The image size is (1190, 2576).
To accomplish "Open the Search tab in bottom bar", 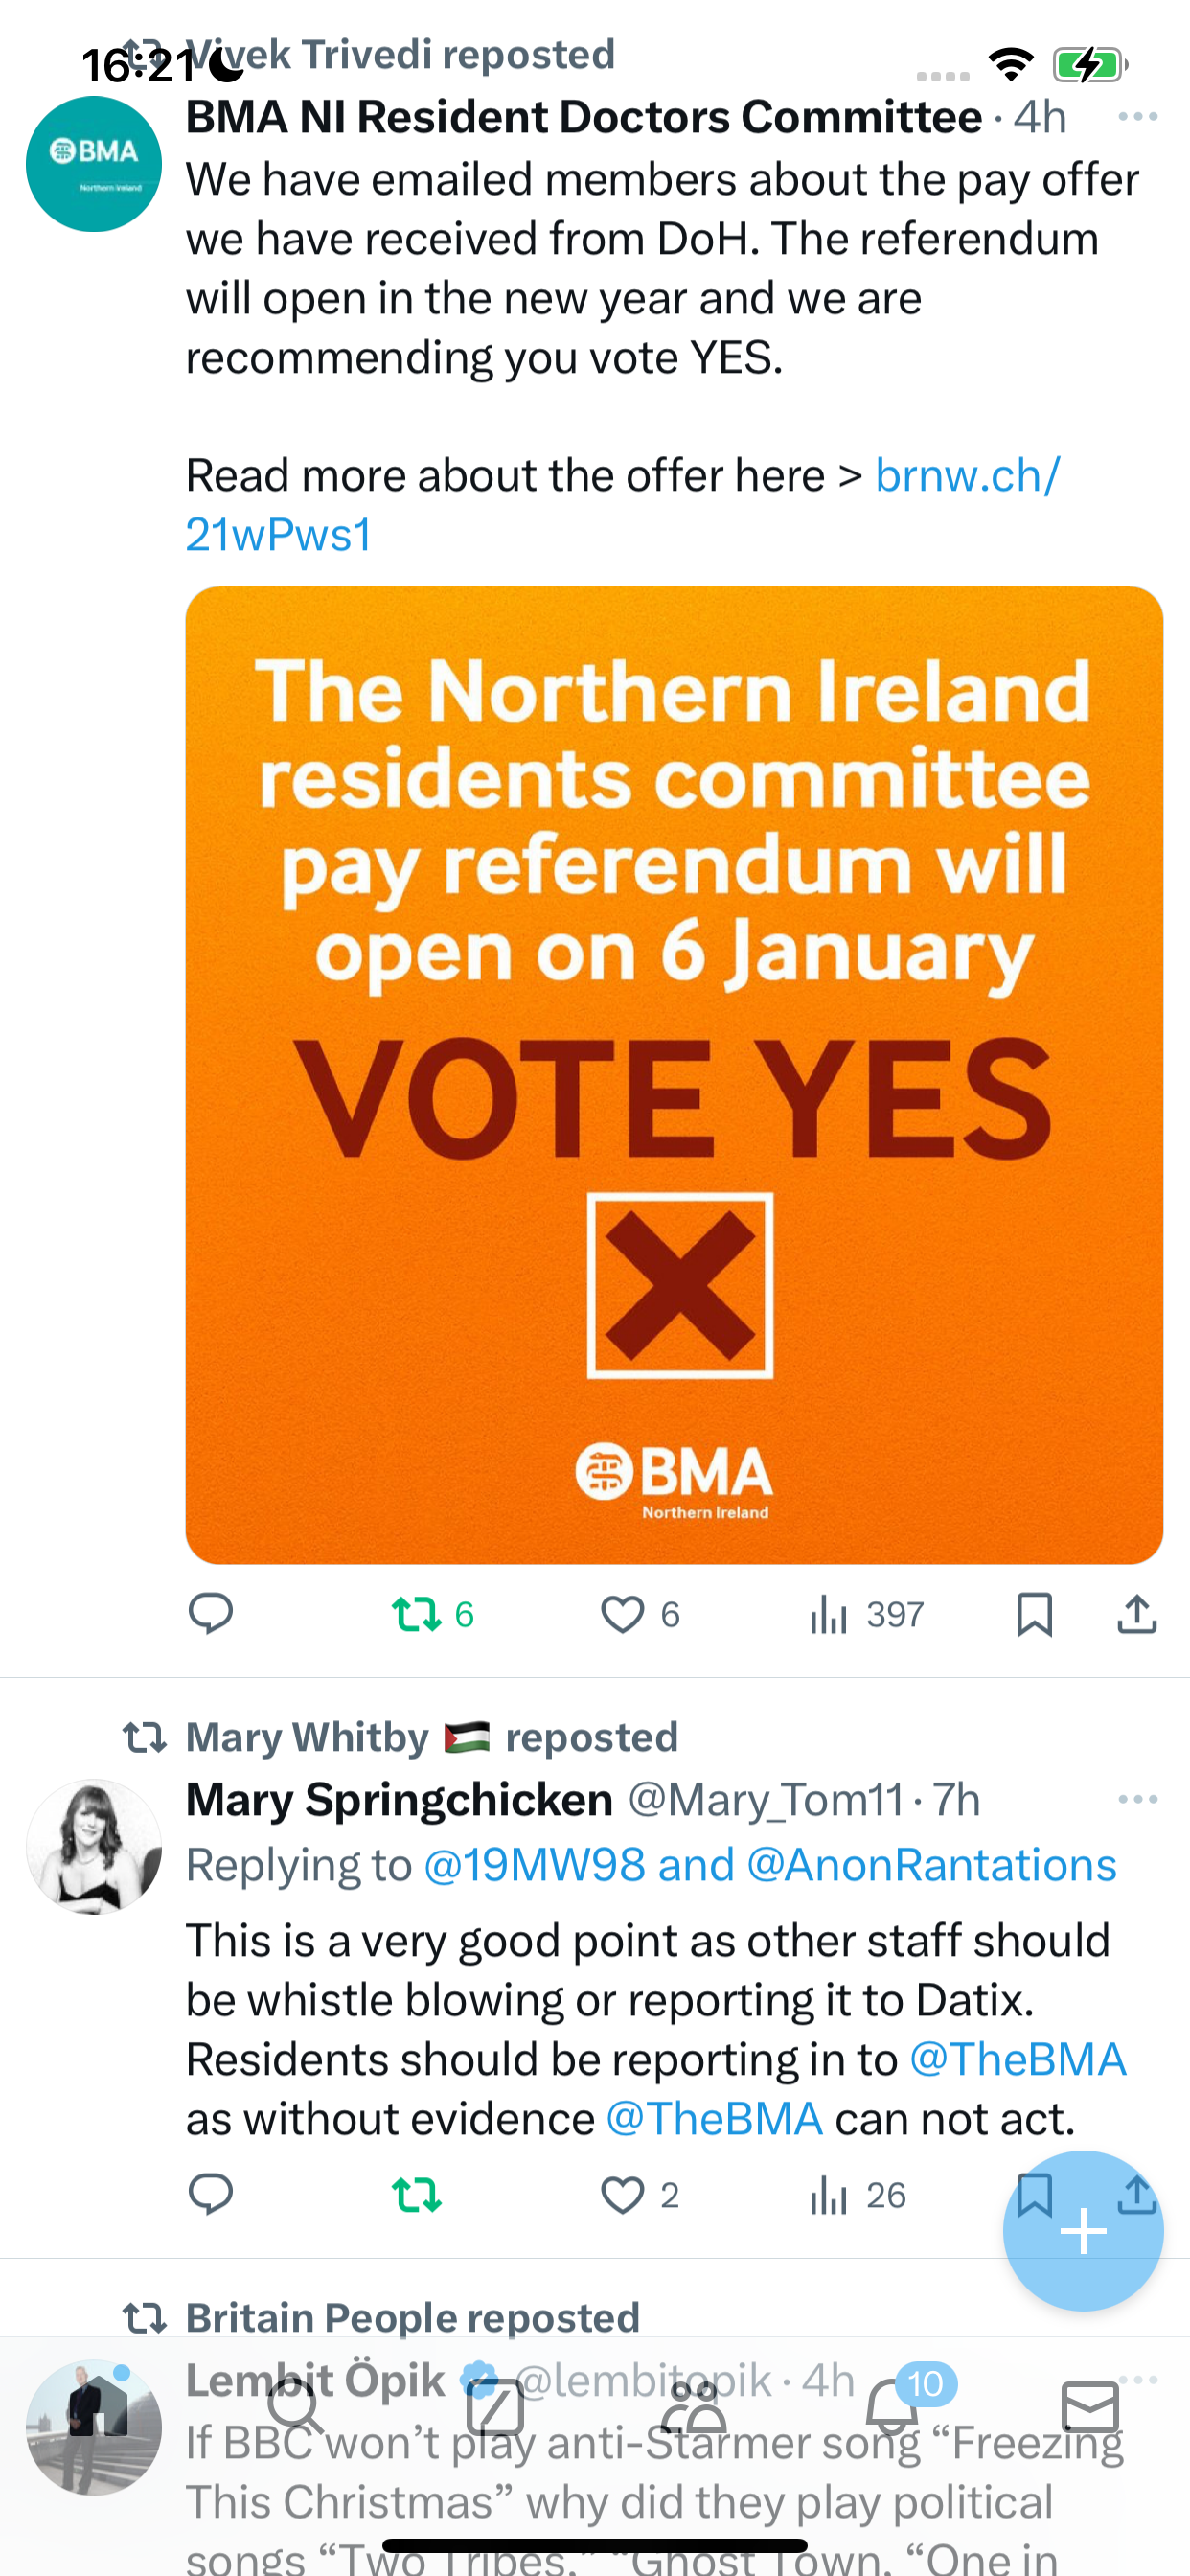I will (296, 2407).
